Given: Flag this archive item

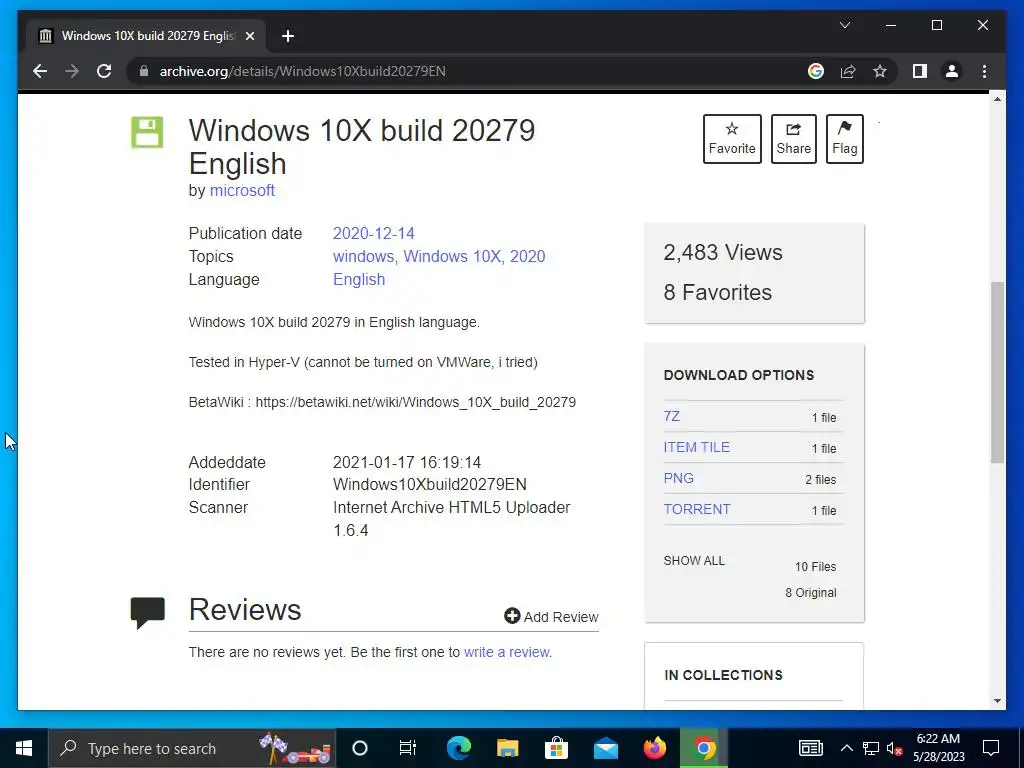Looking at the screenshot, I should click(844, 138).
